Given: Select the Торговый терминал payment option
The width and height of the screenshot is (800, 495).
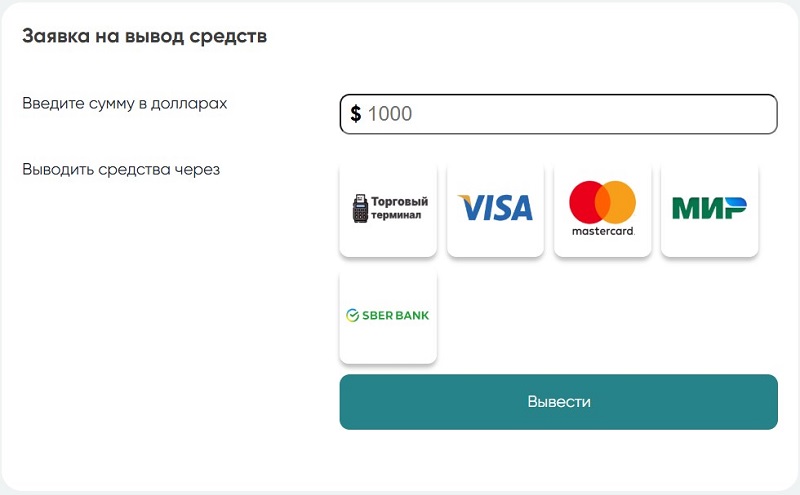Looking at the screenshot, I should tap(388, 209).
